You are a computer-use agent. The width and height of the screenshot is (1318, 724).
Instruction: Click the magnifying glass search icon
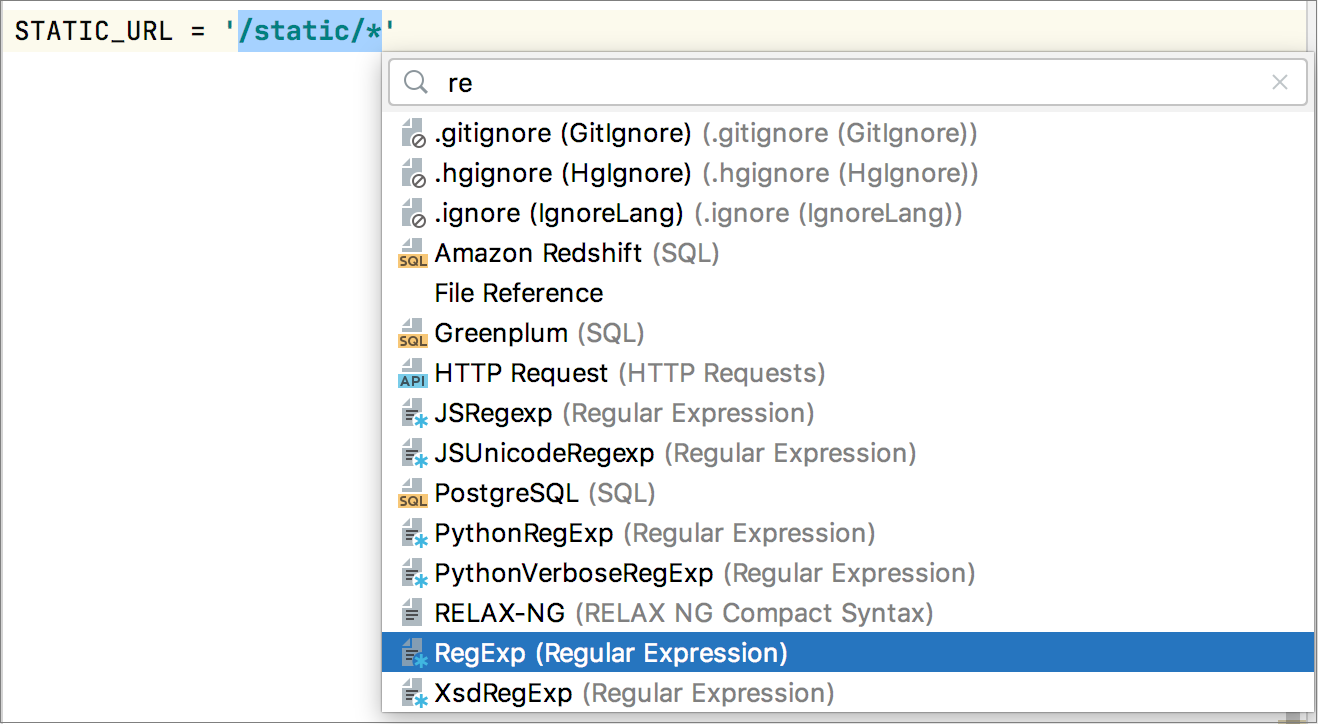(415, 82)
